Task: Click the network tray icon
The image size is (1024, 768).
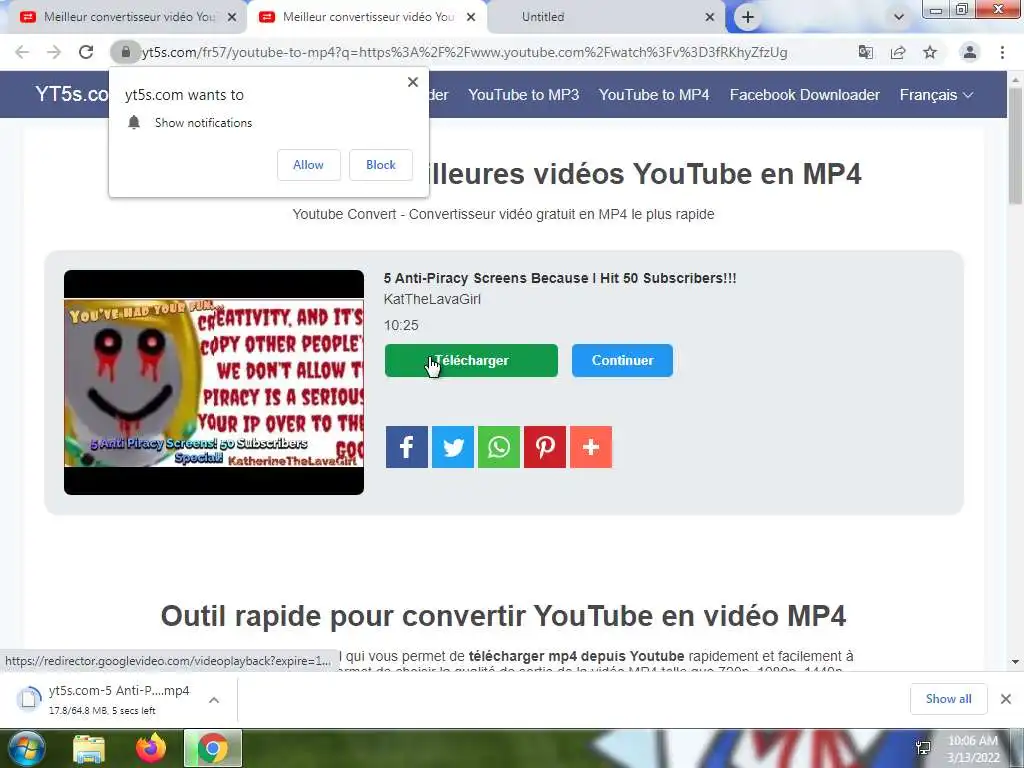Action: (x=923, y=748)
